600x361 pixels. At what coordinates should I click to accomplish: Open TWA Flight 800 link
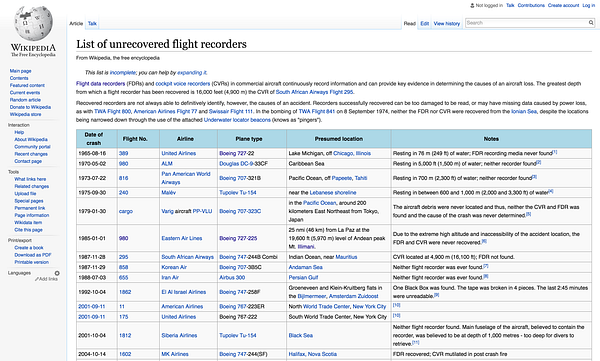click(x=112, y=111)
